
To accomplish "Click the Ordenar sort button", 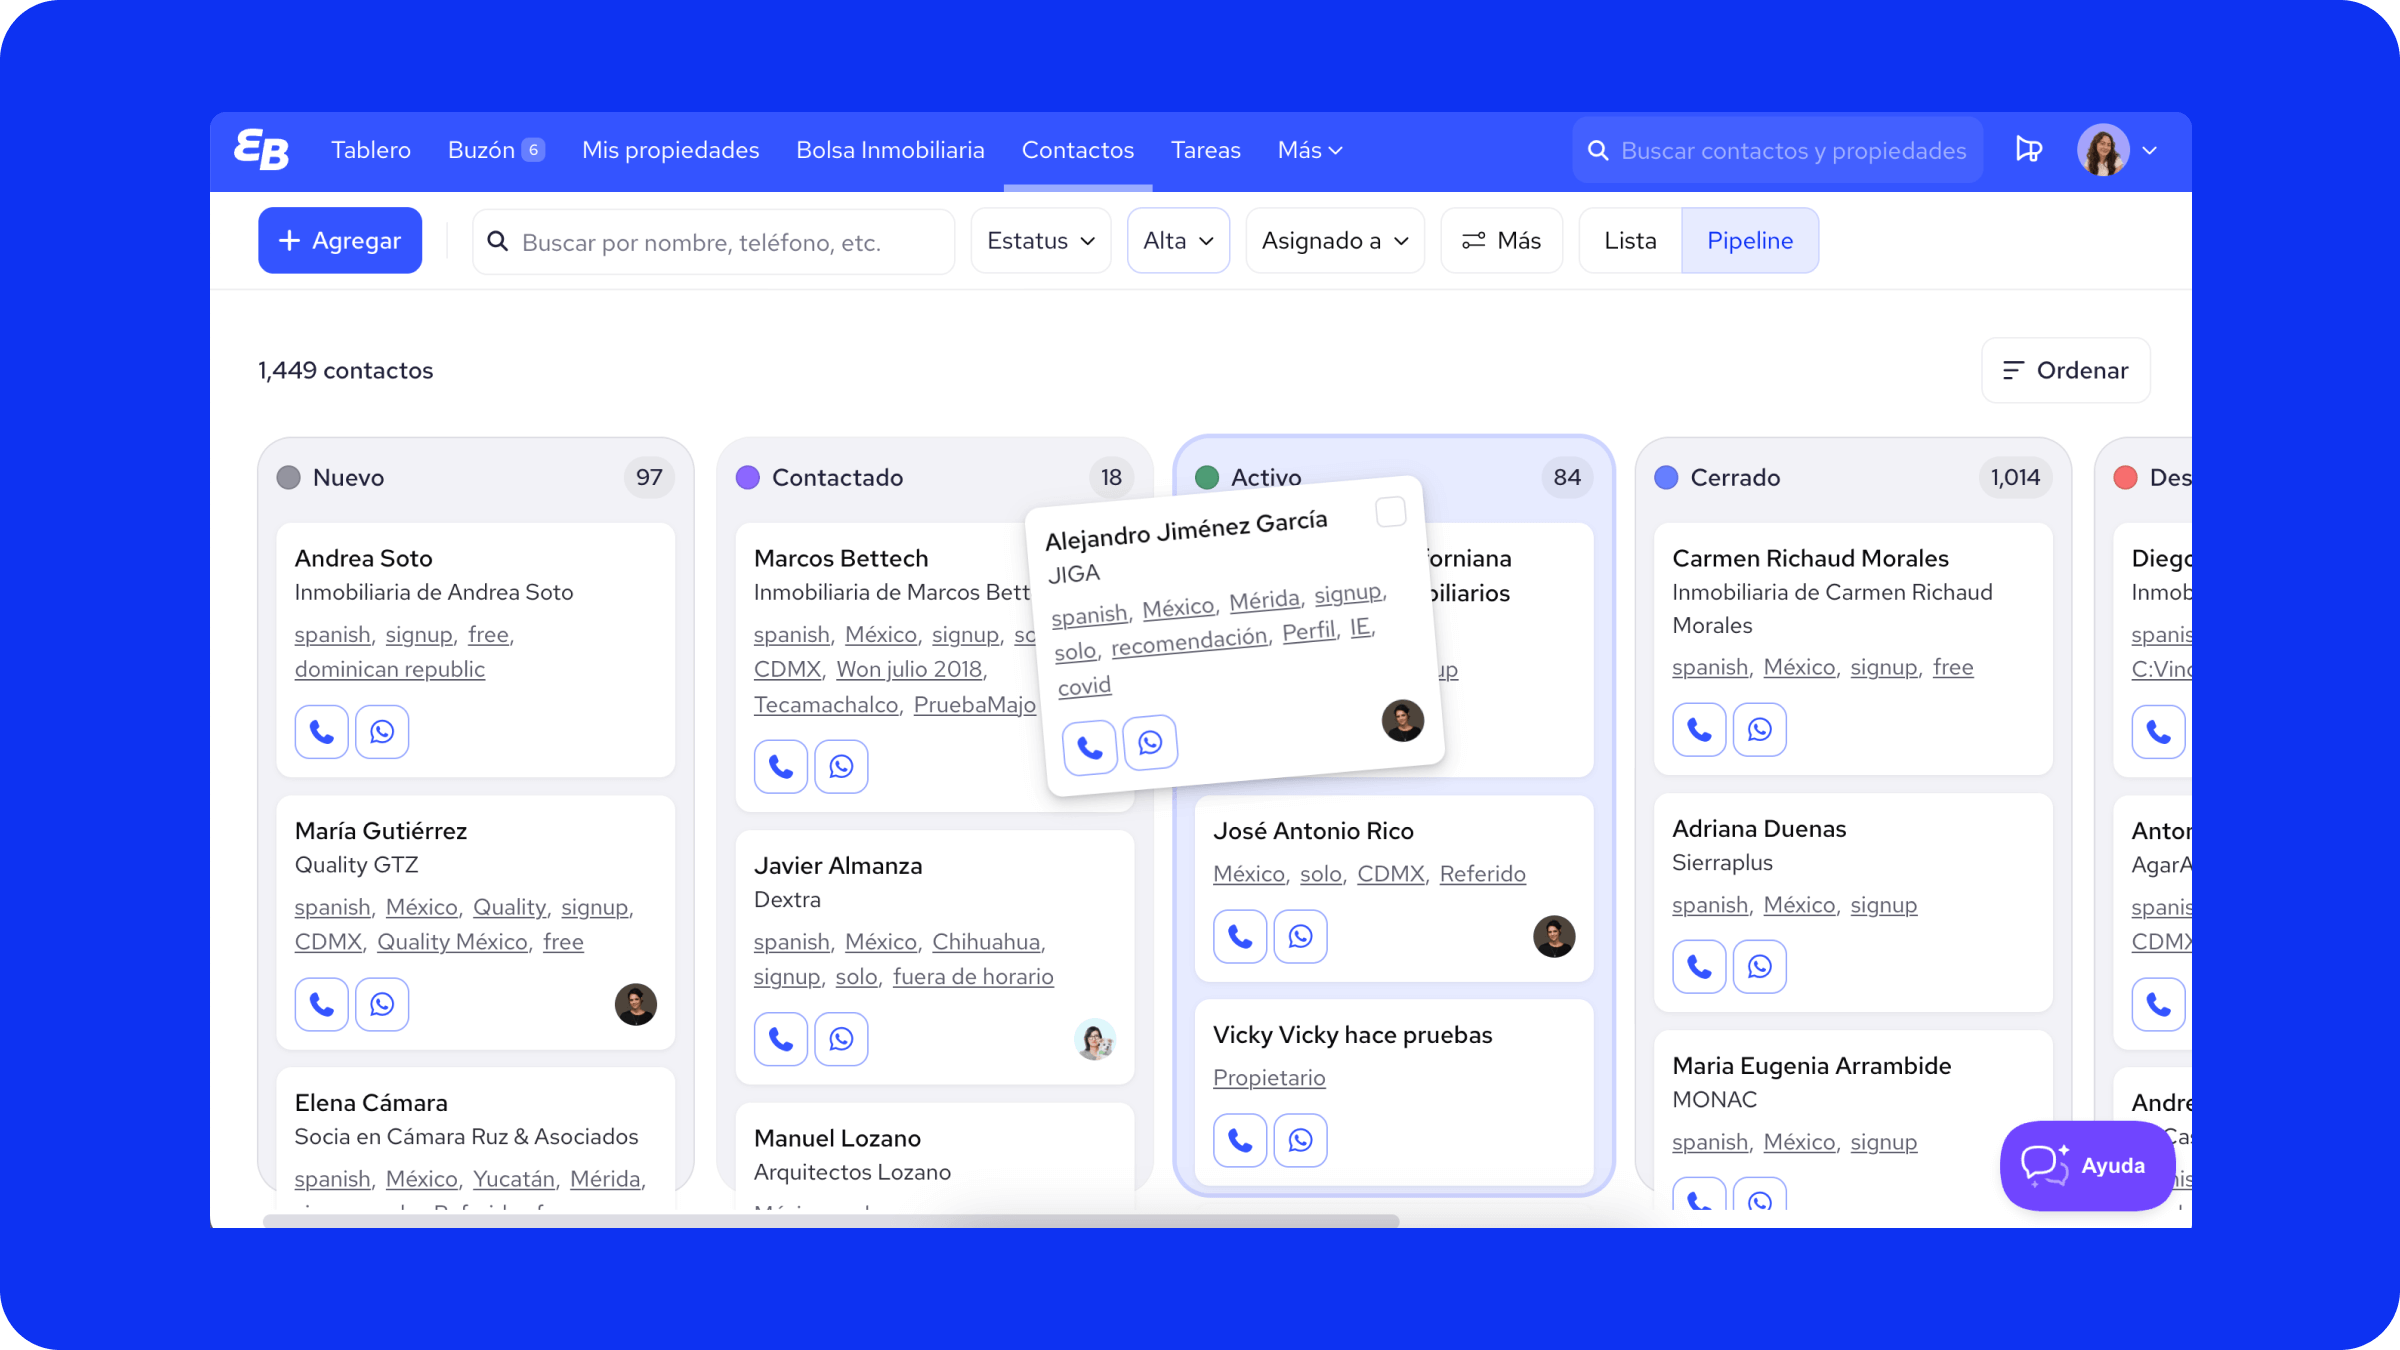I will point(2065,371).
